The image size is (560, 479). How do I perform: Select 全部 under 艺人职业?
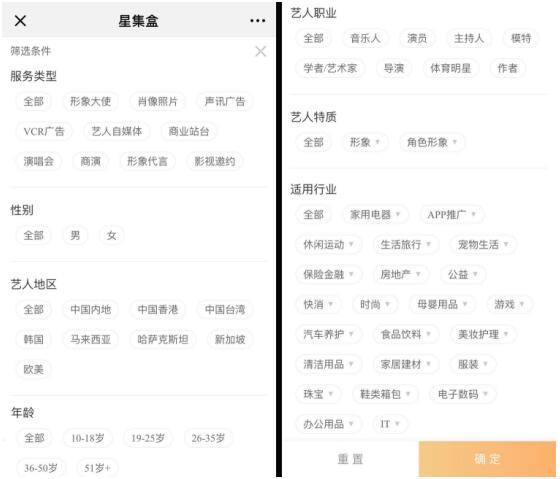point(314,38)
